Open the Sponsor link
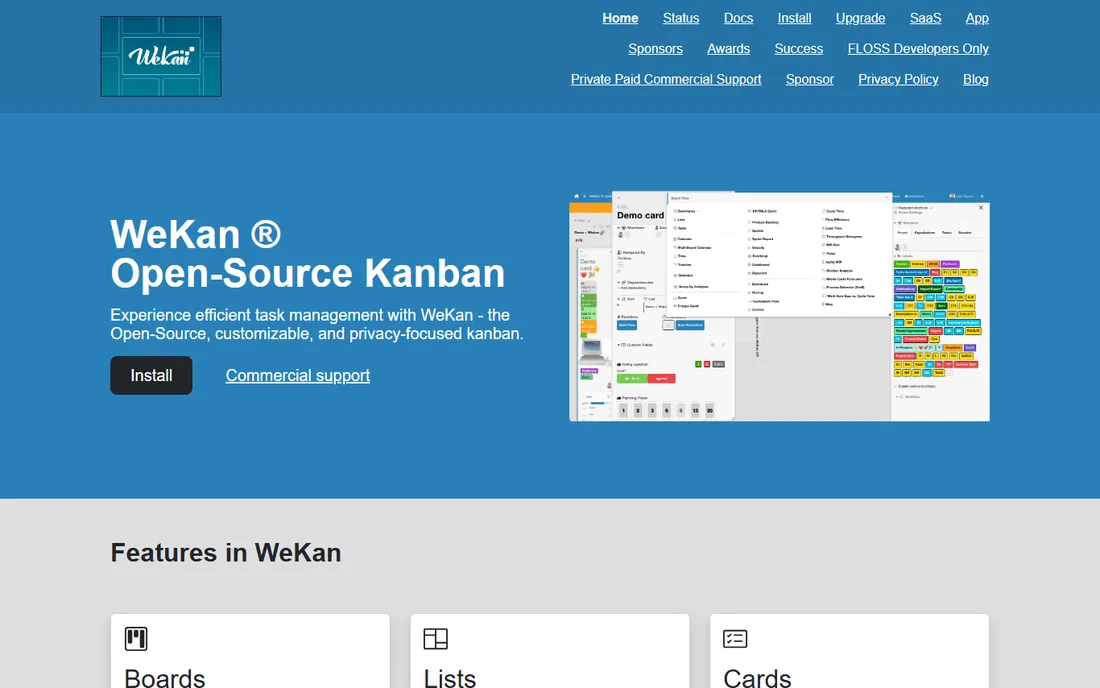 coord(810,79)
